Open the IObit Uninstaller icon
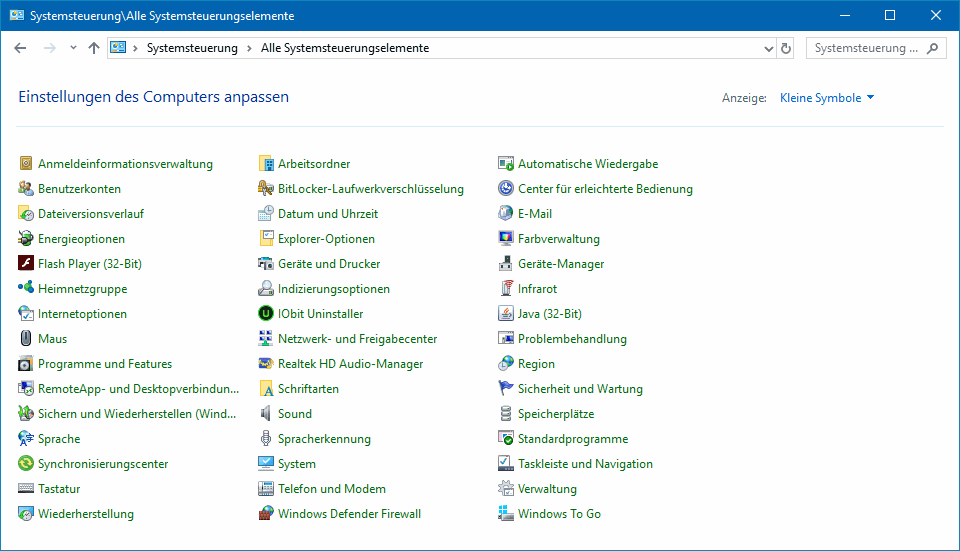 coord(266,314)
